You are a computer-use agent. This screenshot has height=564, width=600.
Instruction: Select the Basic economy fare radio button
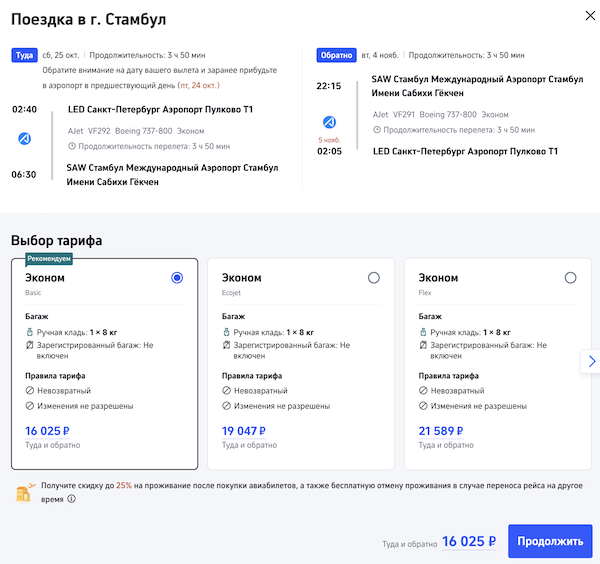(x=177, y=278)
